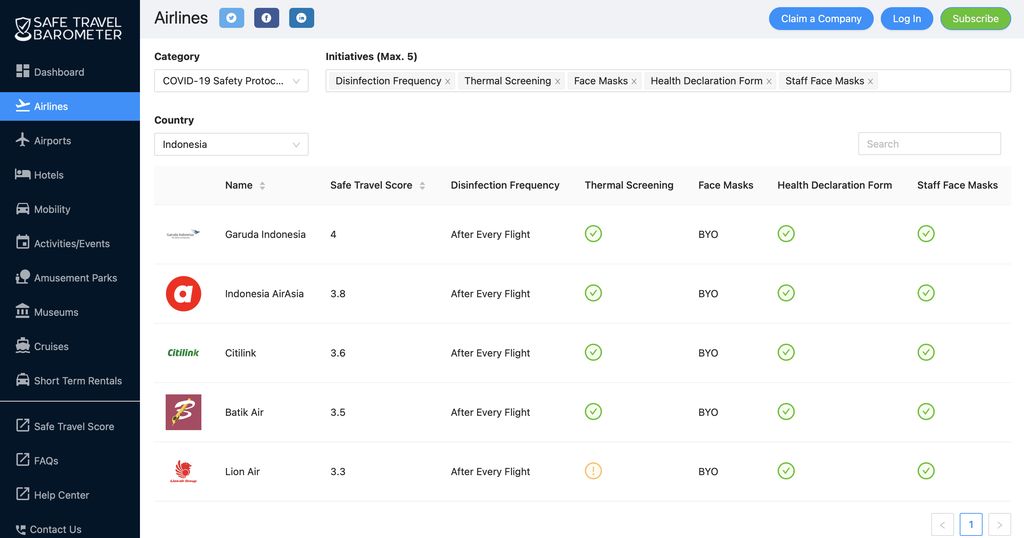Open Dashboard from the sidebar
The image size is (1024, 538).
coord(70,72)
